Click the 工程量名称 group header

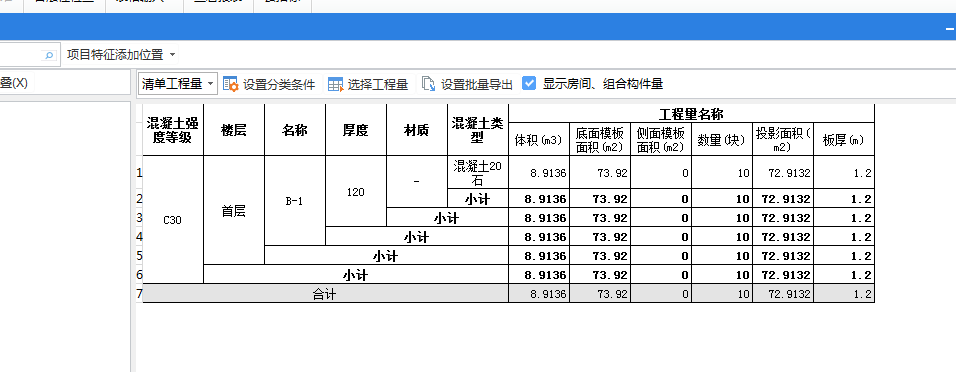click(x=691, y=113)
